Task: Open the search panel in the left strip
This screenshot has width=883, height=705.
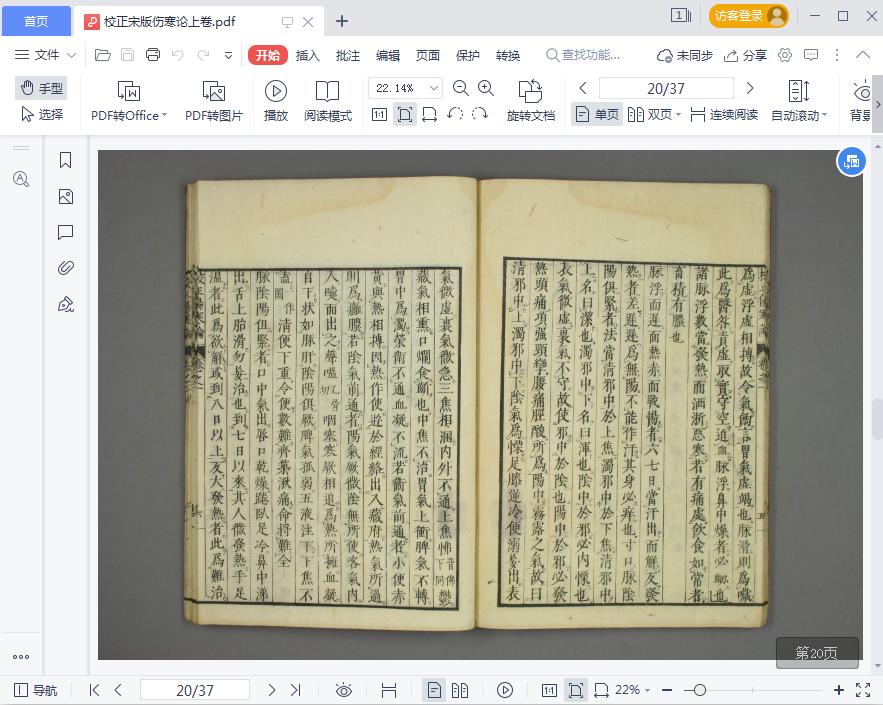Action: tap(21, 179)
